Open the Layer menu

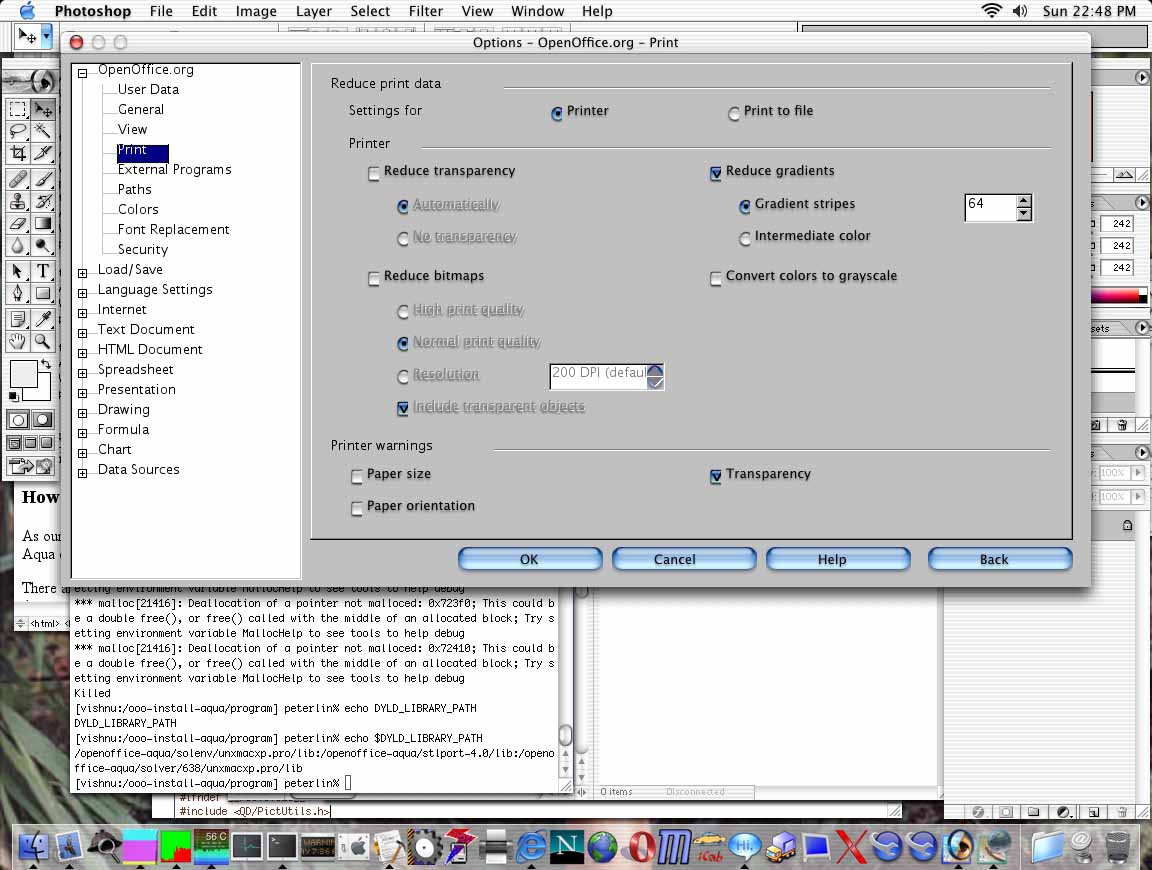pos(314,11)
